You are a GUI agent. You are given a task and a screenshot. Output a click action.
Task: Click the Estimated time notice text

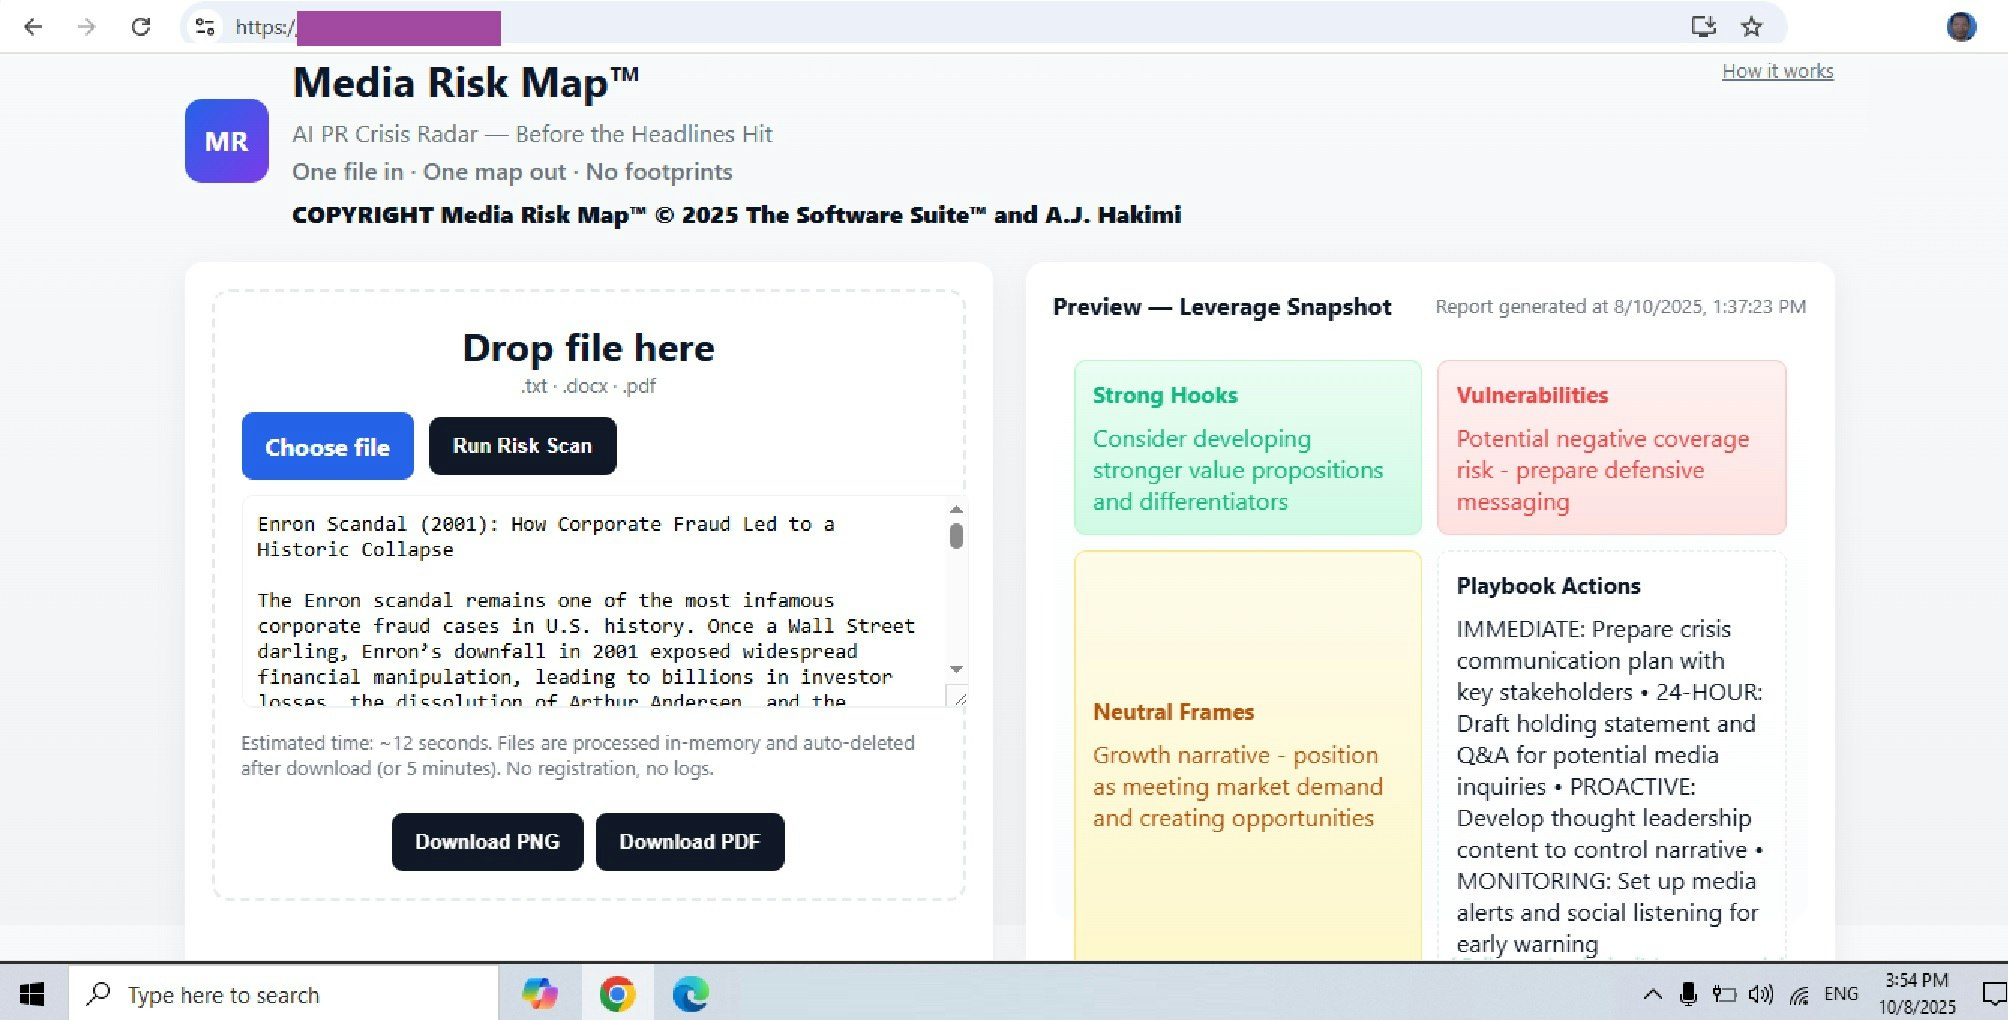(578, 756)
